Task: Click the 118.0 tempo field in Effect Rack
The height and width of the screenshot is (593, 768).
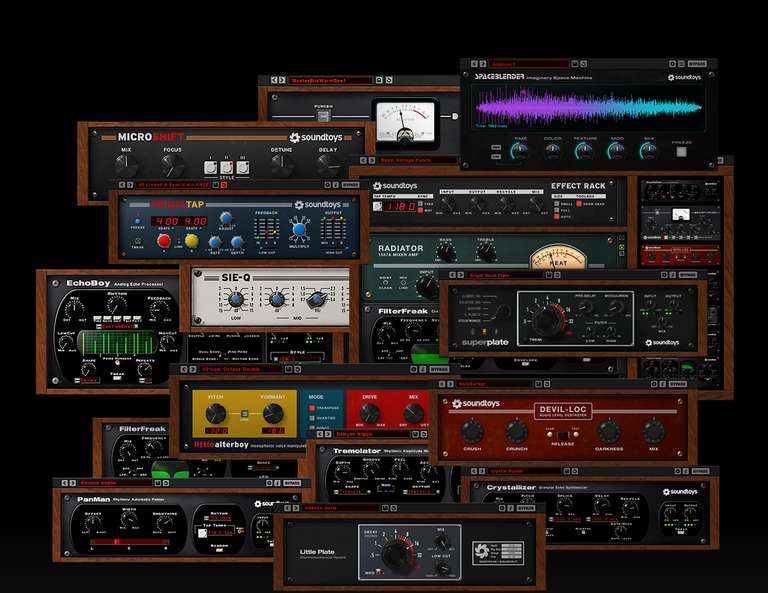Action: pos(402,207)
